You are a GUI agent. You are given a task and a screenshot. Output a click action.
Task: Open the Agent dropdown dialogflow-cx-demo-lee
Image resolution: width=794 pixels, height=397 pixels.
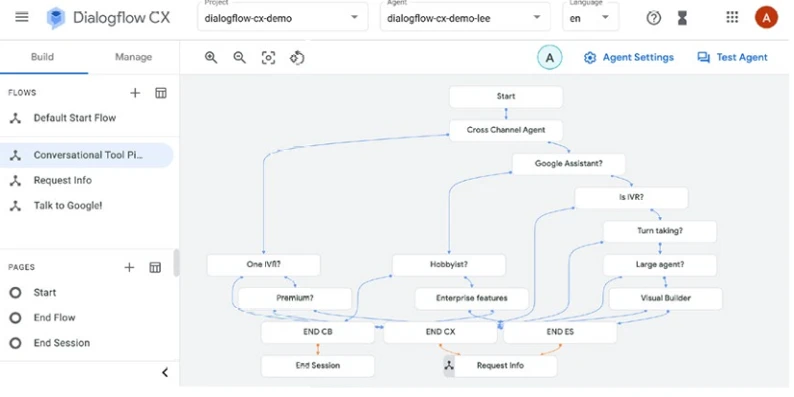point(465,18)
